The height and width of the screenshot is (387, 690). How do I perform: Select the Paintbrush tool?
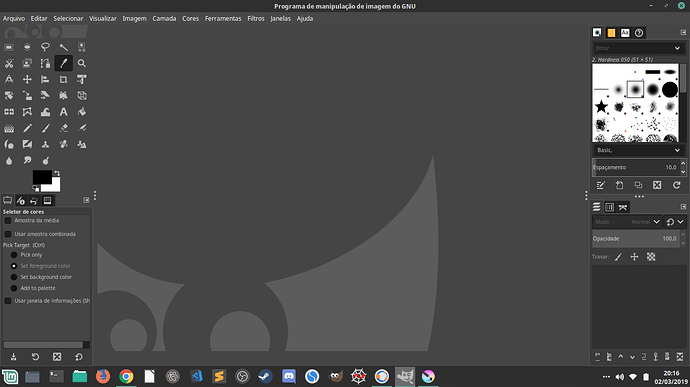pyautogui.click(x=45, y=128)
